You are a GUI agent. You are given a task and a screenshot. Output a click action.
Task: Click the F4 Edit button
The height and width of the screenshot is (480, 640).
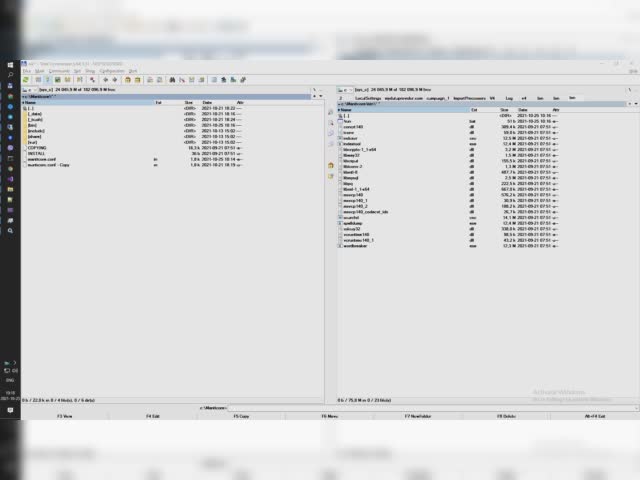point(153,416)
